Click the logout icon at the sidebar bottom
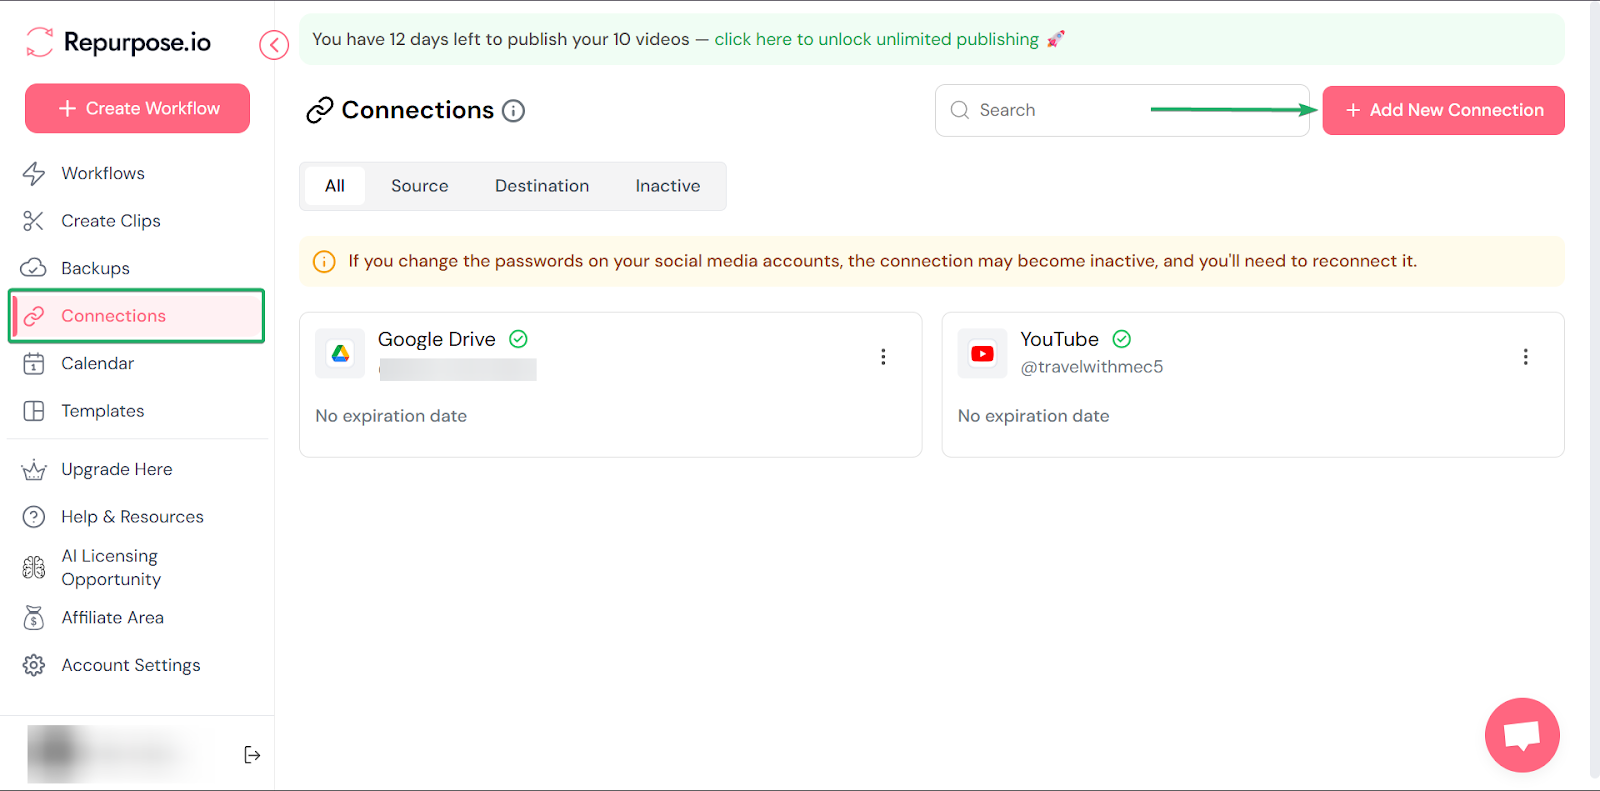 (252, 755)
